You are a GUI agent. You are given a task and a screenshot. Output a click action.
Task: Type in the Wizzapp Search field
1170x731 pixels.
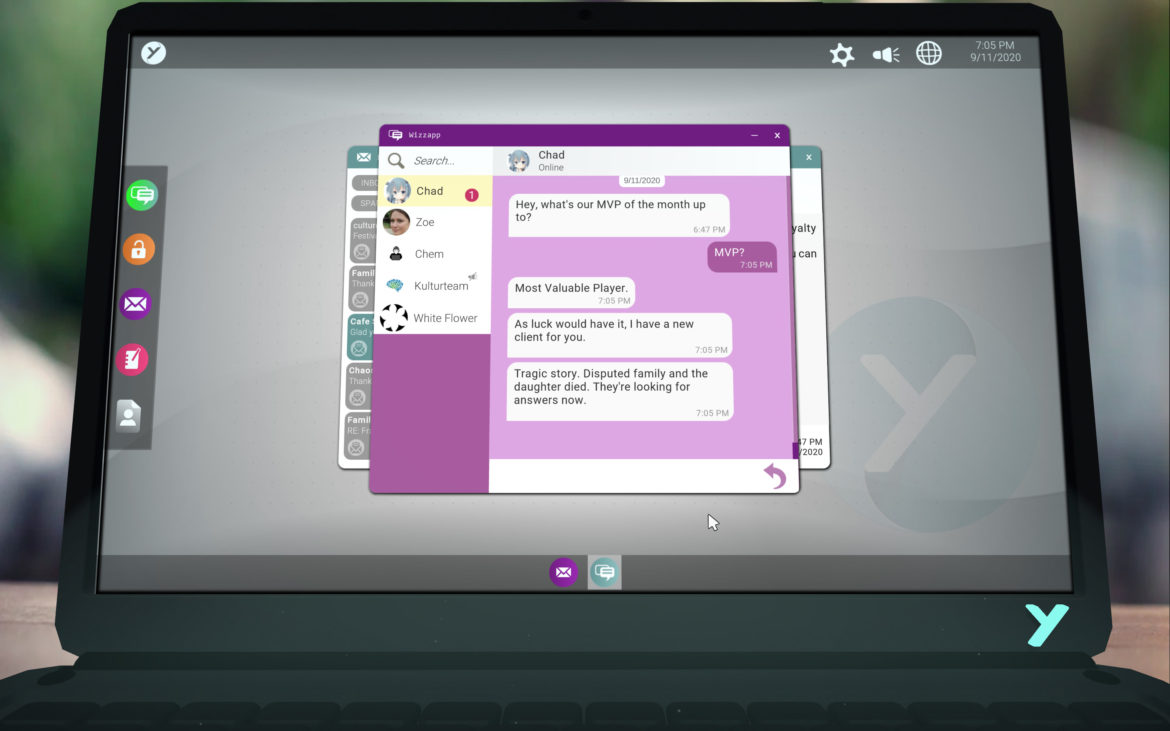point(445,161)
